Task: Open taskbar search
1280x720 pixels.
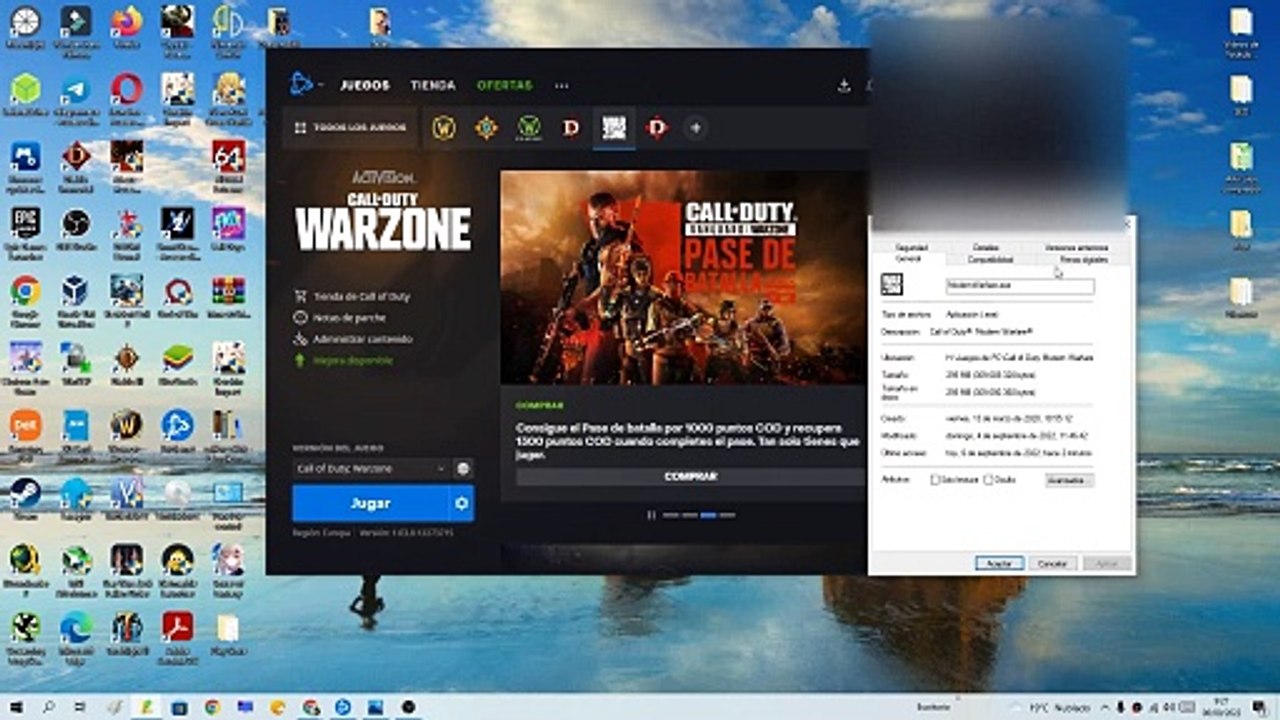Action: [x=49, y=707]
